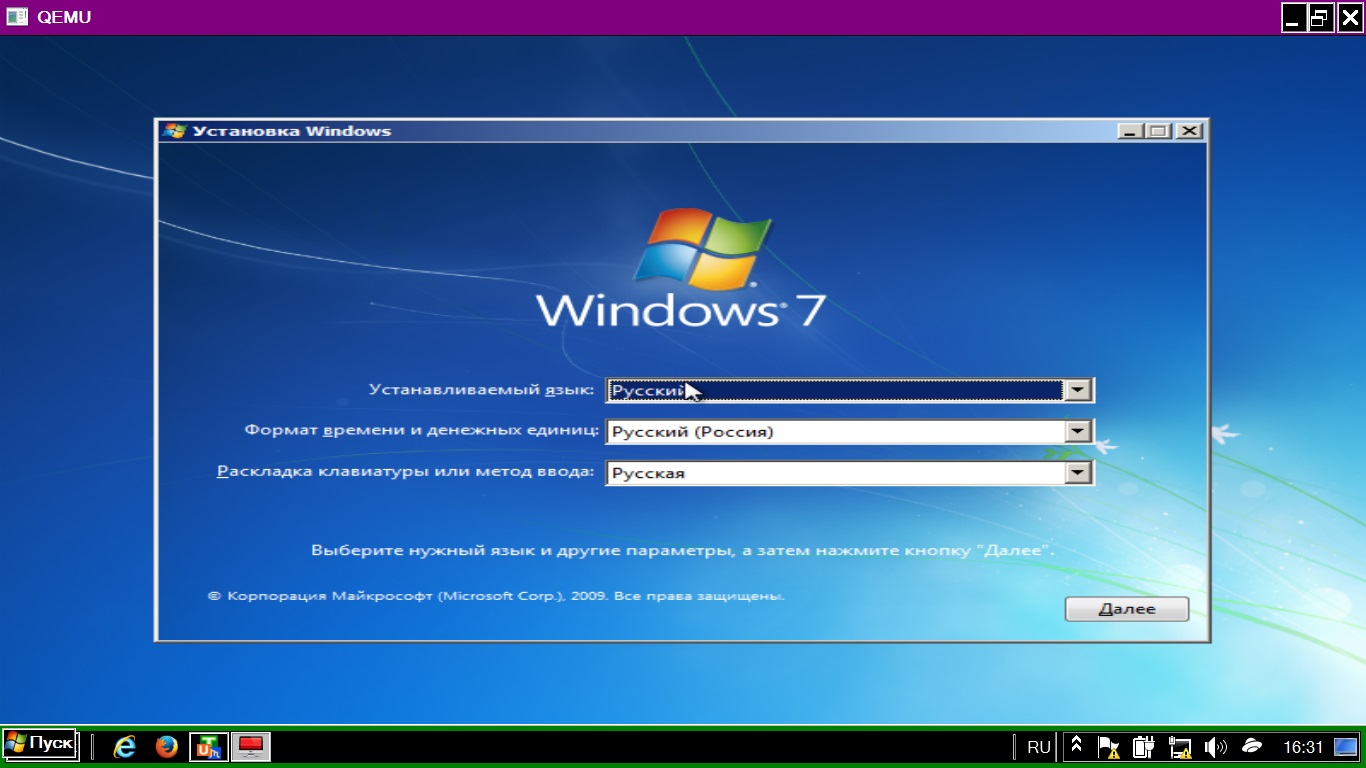This screenshot has width=1366, height=768.
Task: Click the Корпорация Майкрософт copyright text
Action: [x=496, y=595]
